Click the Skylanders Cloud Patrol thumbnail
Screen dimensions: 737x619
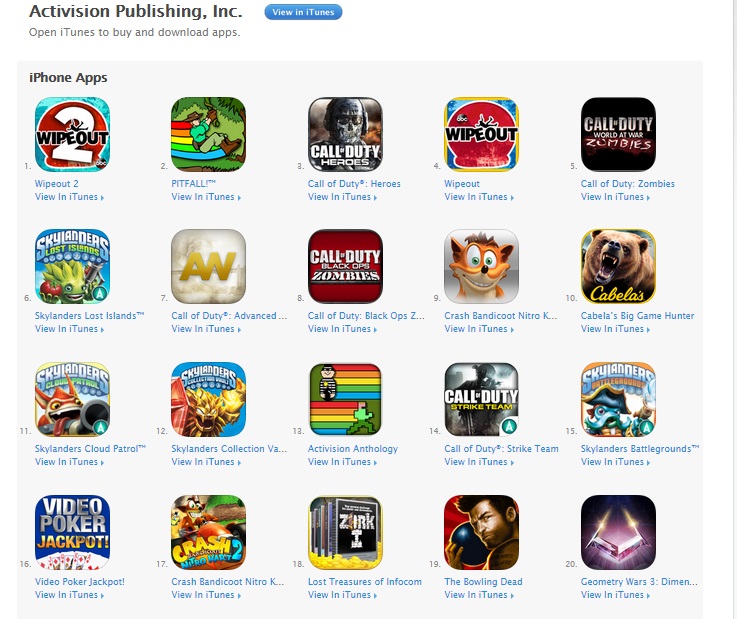point(72,400)
